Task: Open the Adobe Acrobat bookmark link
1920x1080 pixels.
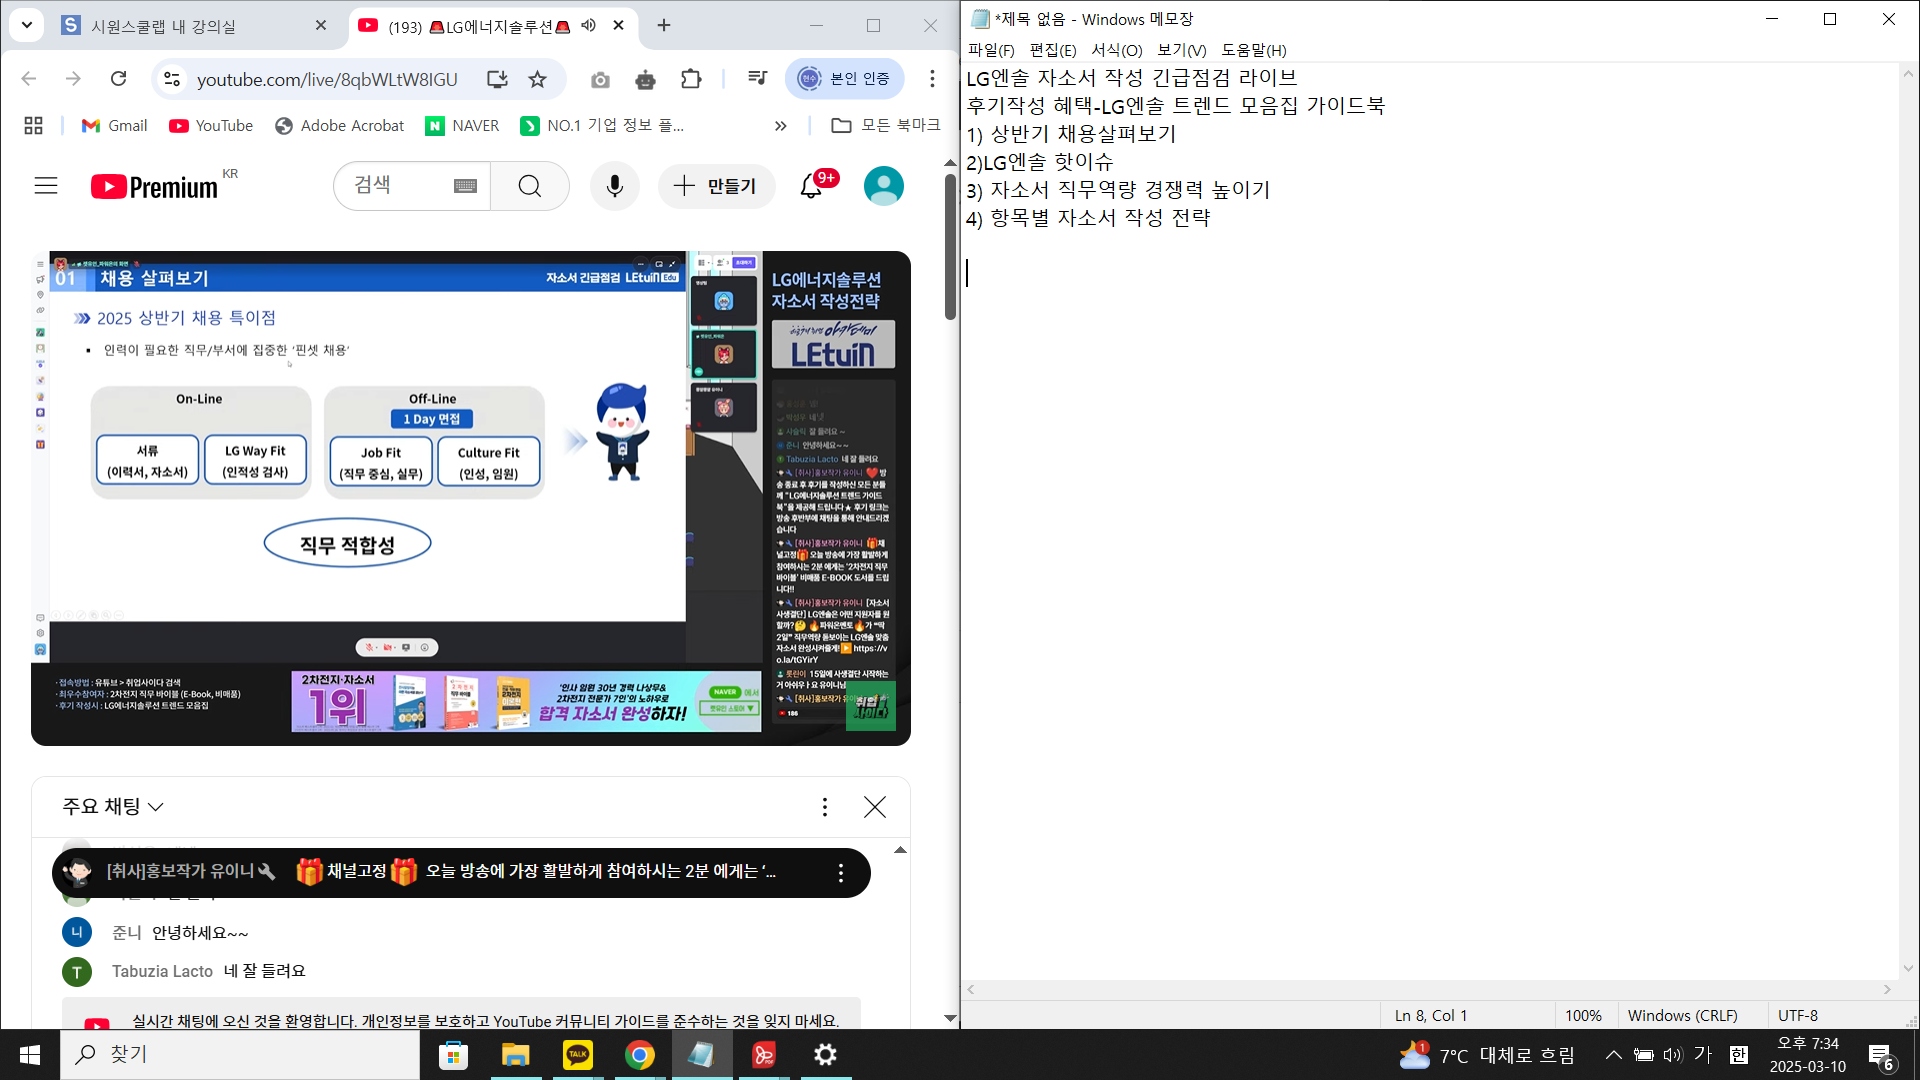Action: [340, 126]
